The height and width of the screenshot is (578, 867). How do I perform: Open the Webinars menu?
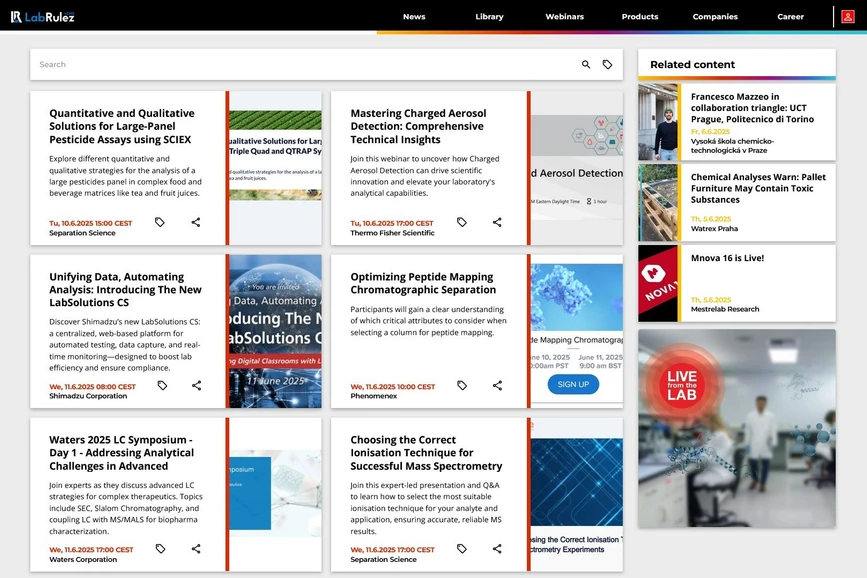(x=565, y=17)
